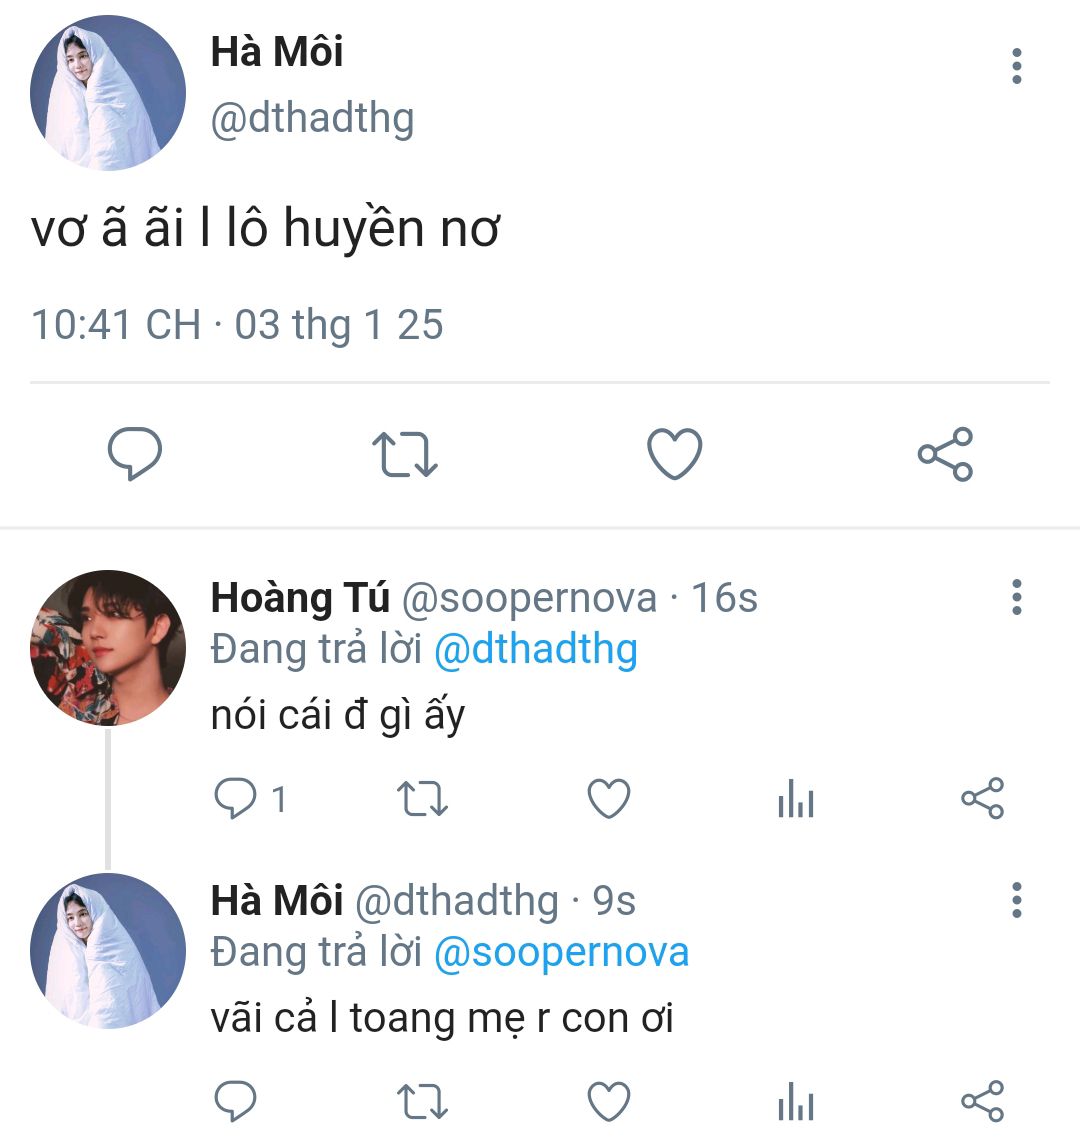Reply to Hà Môi's last comment
This screenshot has width=1080, height=1140.
click(x=237, y=1102)
